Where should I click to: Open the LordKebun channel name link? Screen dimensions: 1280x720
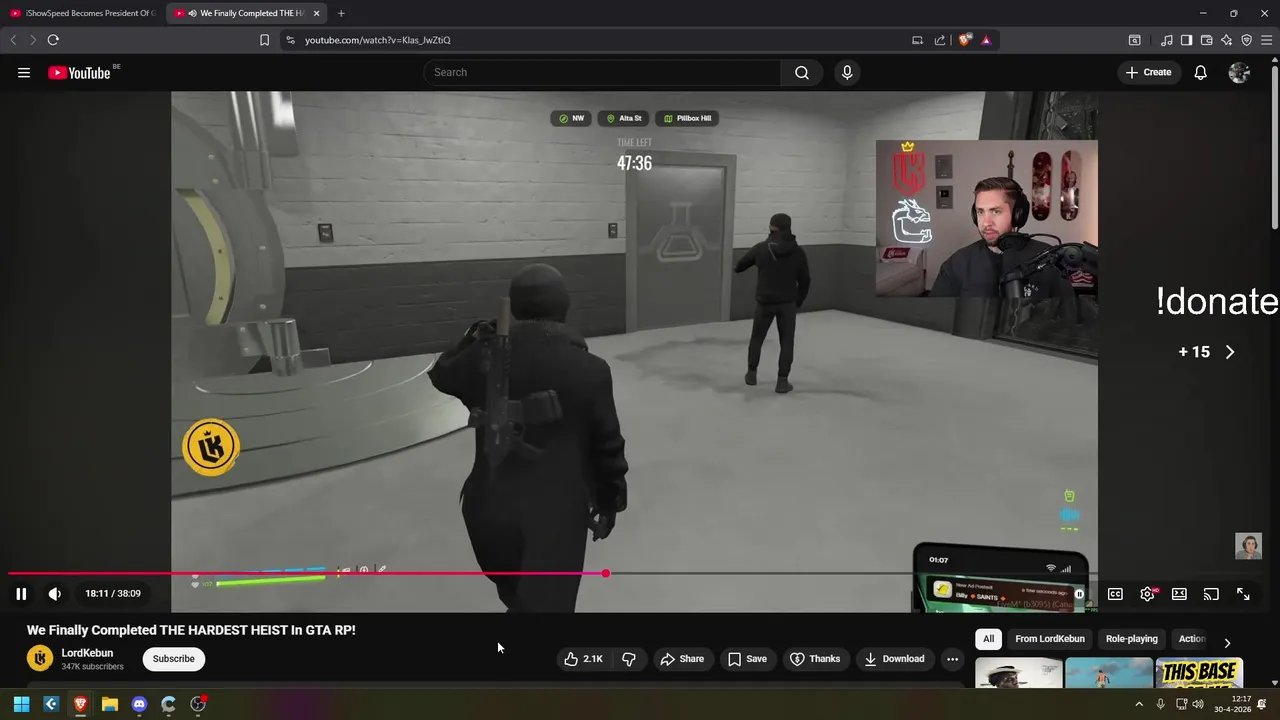pyautogui.click(x=87, y=653)
